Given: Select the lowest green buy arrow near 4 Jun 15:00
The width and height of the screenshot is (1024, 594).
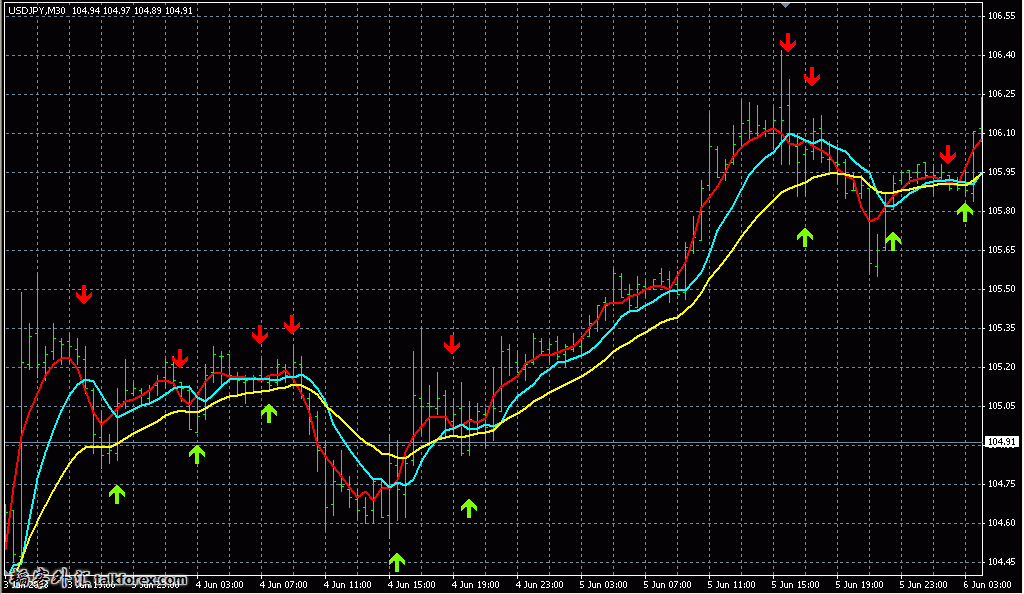Looking at the screenshot, I should (396, 561).
